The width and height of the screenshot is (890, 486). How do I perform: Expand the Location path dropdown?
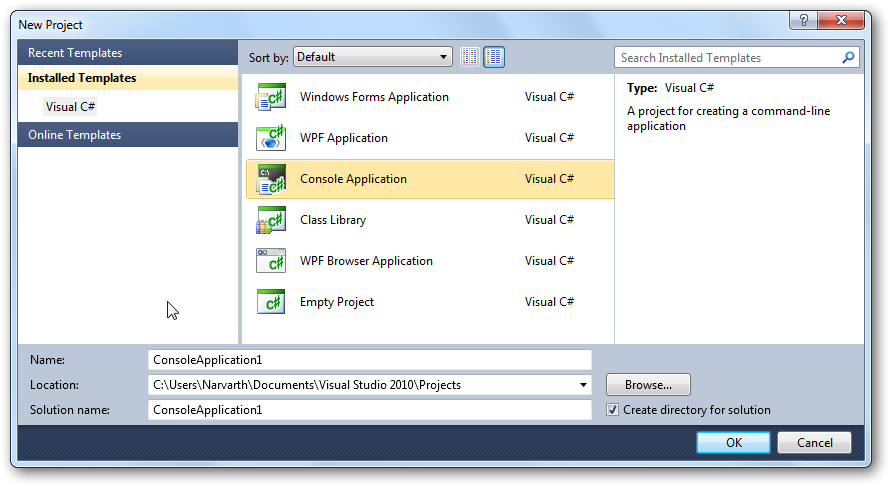click(583, 385)
